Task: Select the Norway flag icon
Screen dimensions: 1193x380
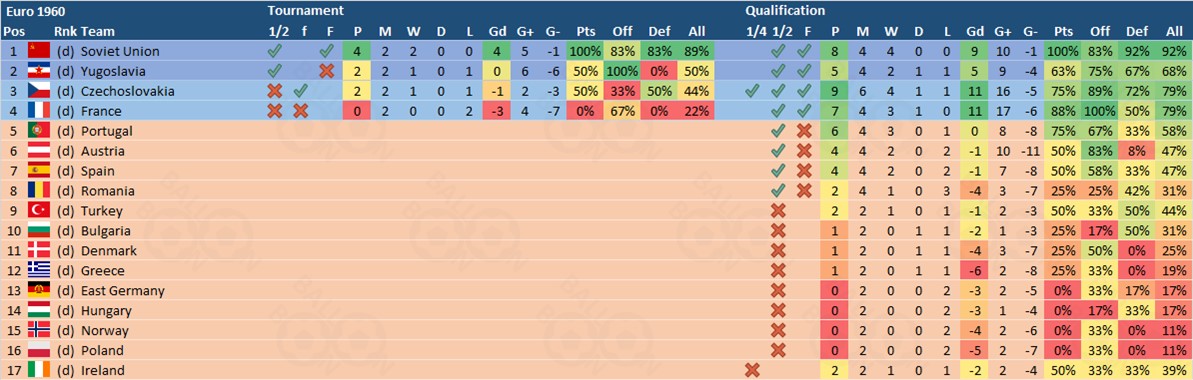Action: coord(39,331)
